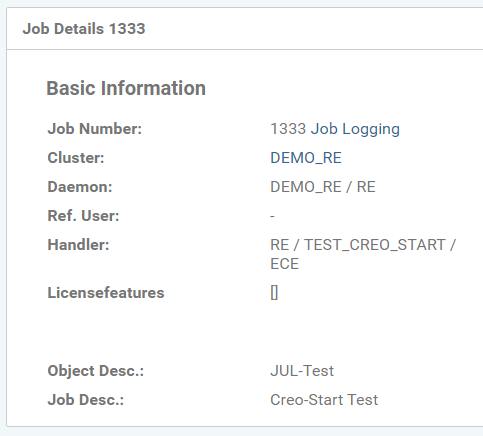
Task: Select the Cluster label
Action: [76, 158]
